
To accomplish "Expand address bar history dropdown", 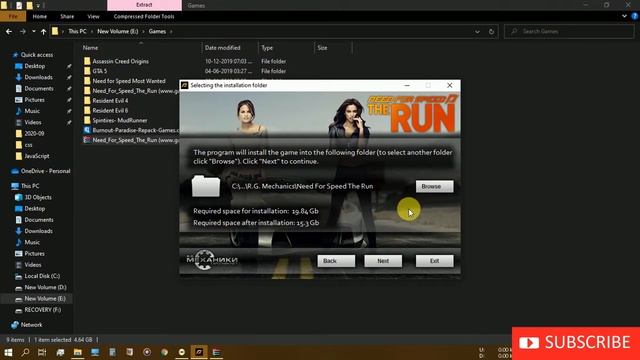I will point(477,31).
